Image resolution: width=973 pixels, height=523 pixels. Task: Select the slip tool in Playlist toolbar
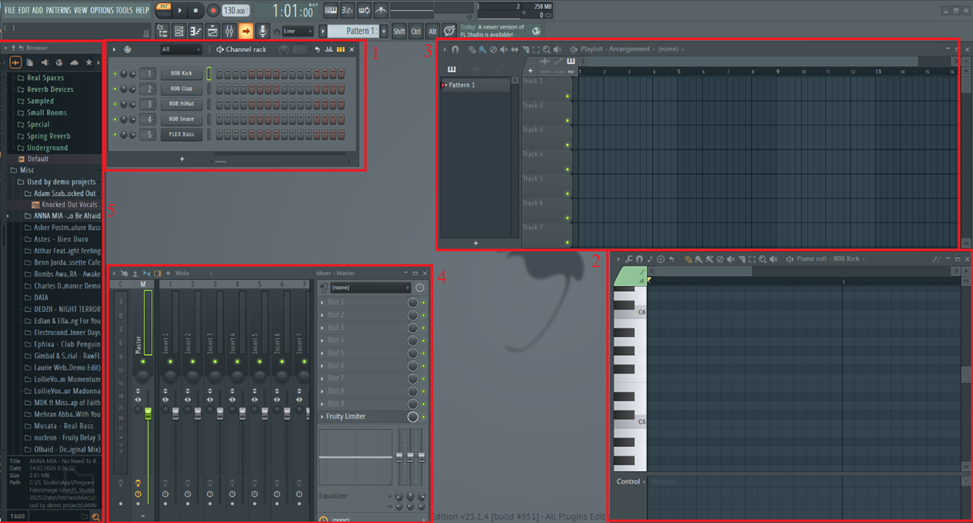[x=514, y=49]
